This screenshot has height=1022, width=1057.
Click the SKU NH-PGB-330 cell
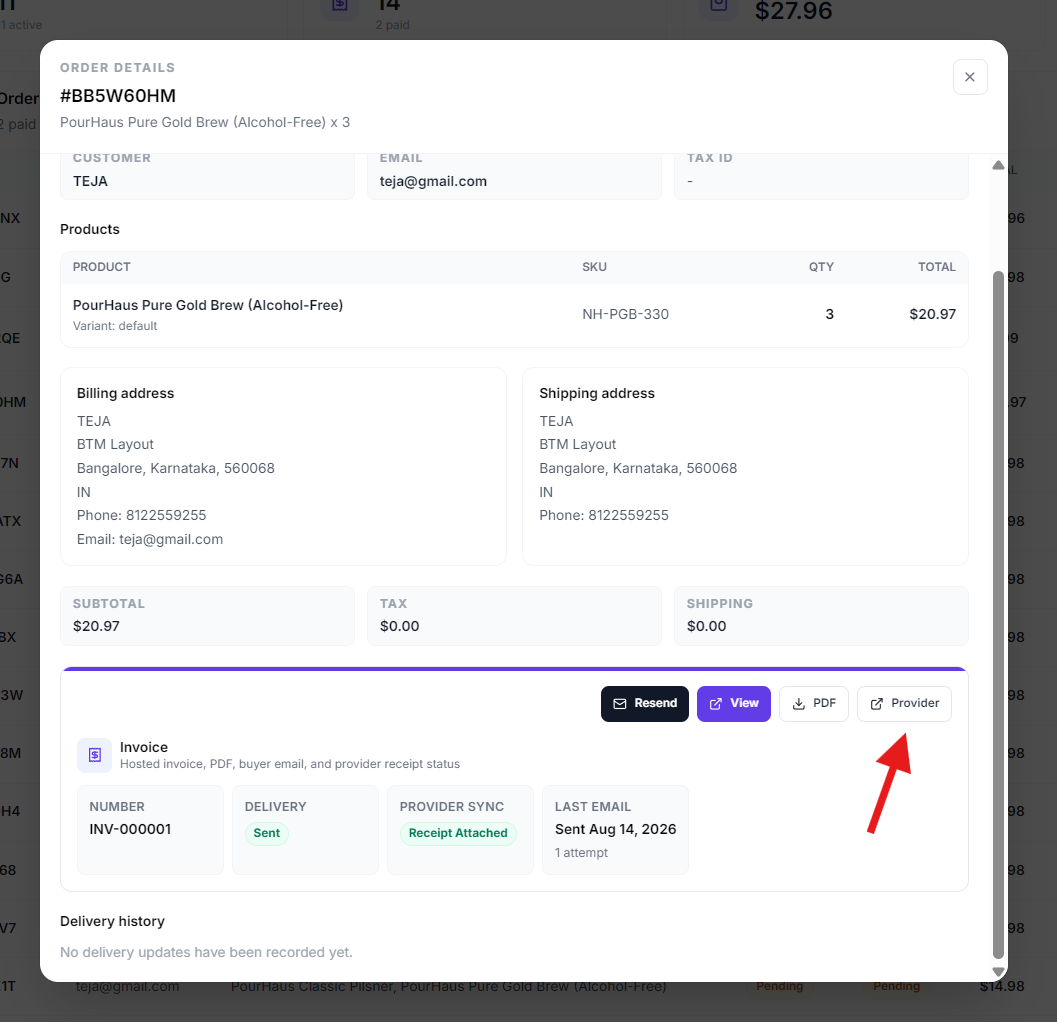625,314
